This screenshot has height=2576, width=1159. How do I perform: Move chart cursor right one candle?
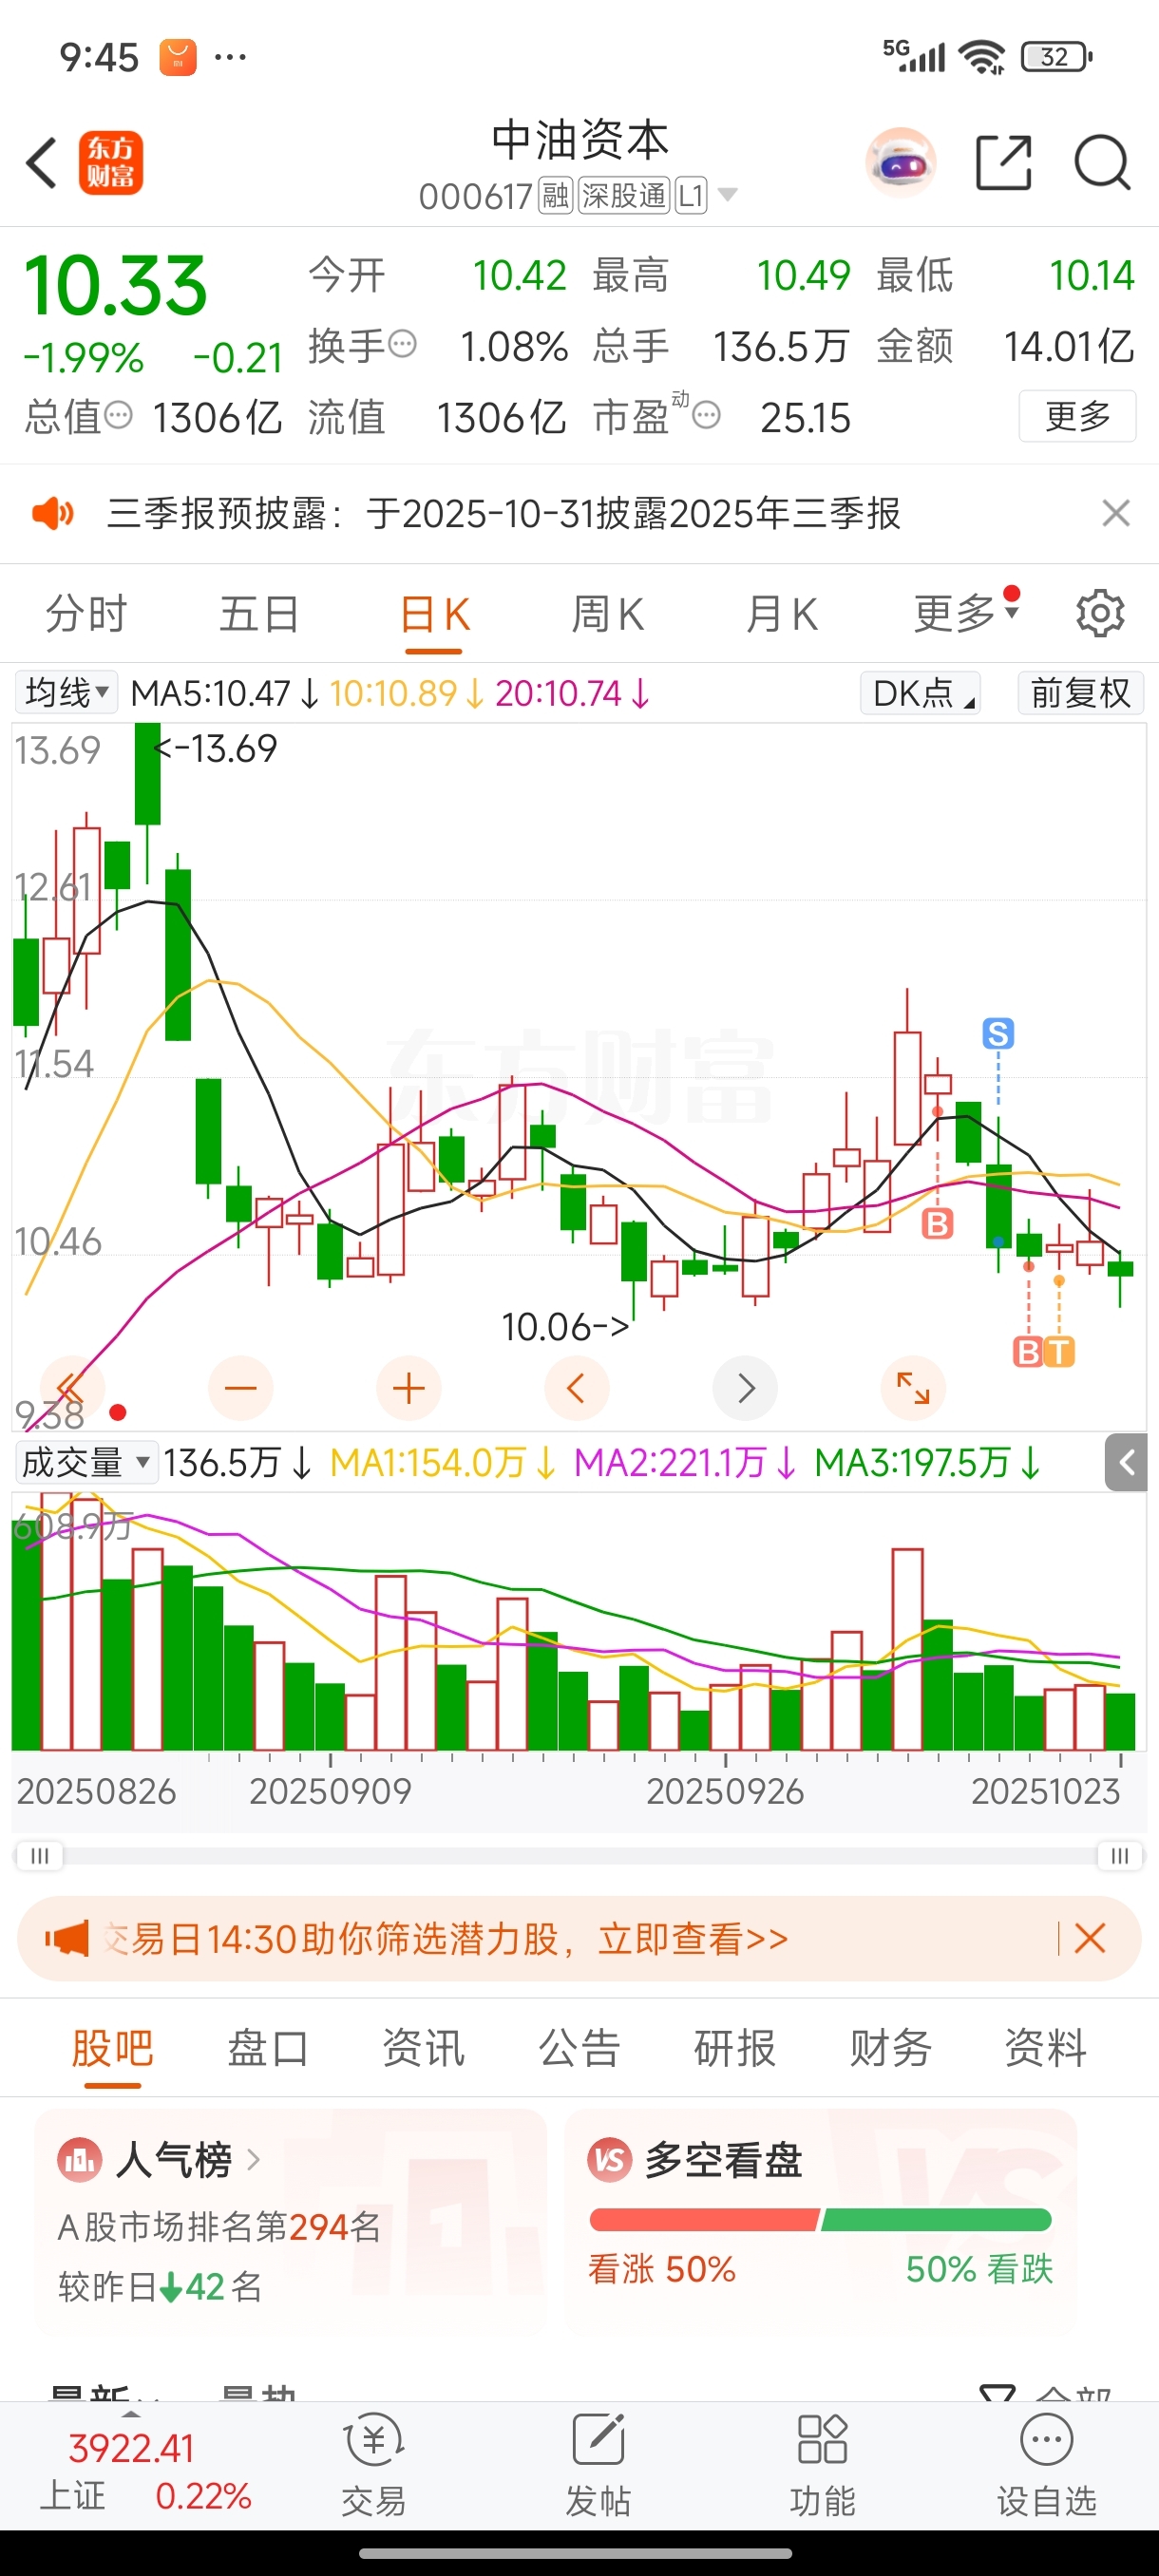pos(745,1388)
